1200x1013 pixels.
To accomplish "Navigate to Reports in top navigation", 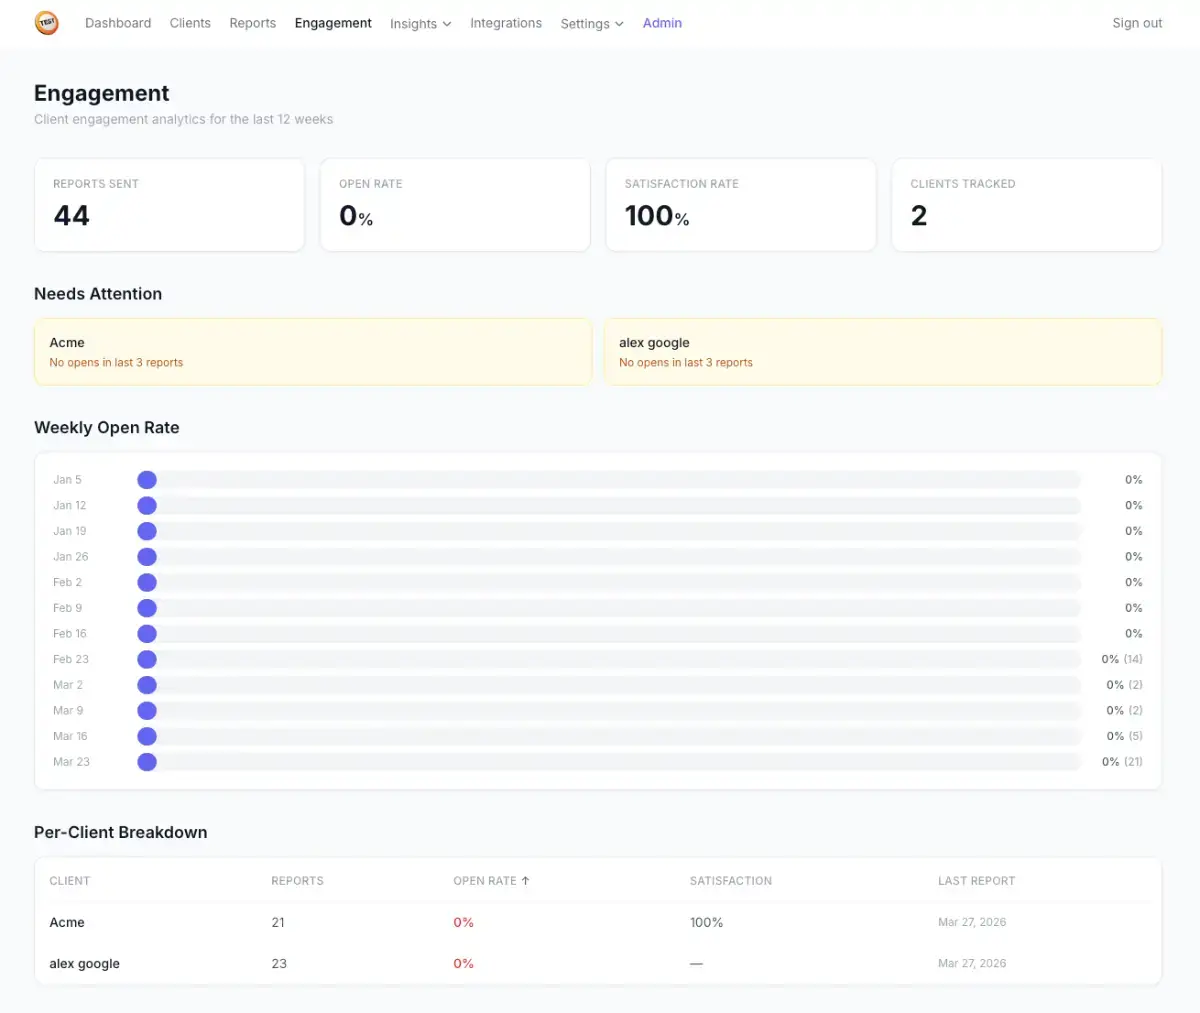I will (252, 23).
